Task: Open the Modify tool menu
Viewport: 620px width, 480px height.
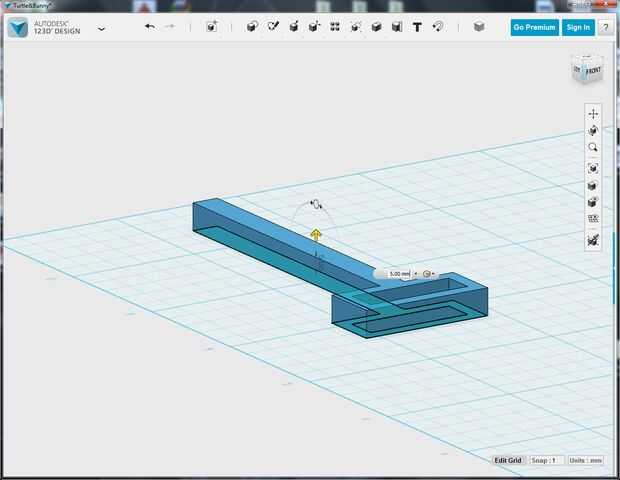Action: 314,26
